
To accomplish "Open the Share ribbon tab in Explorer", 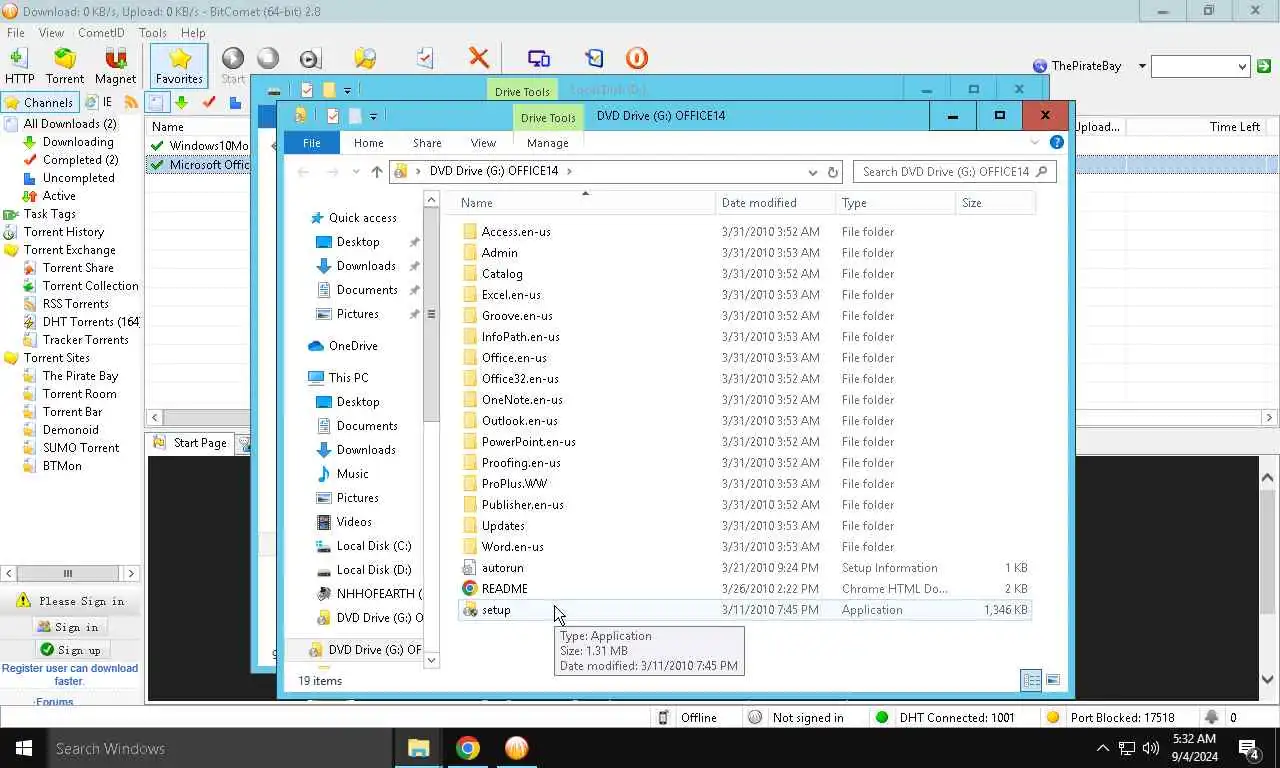I will pyautogui.click(x=427, y=143).
